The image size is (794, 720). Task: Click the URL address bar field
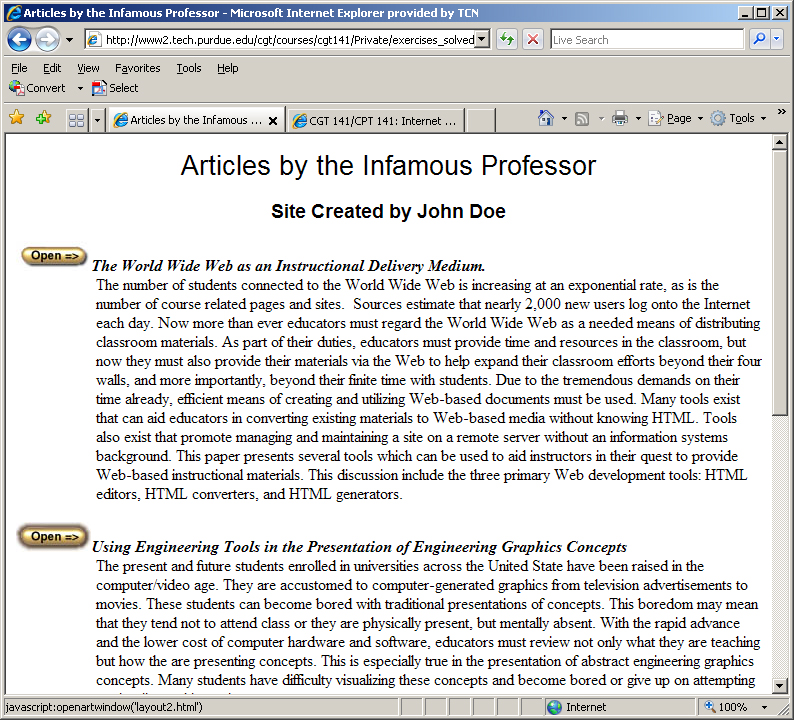click(281, 39)
